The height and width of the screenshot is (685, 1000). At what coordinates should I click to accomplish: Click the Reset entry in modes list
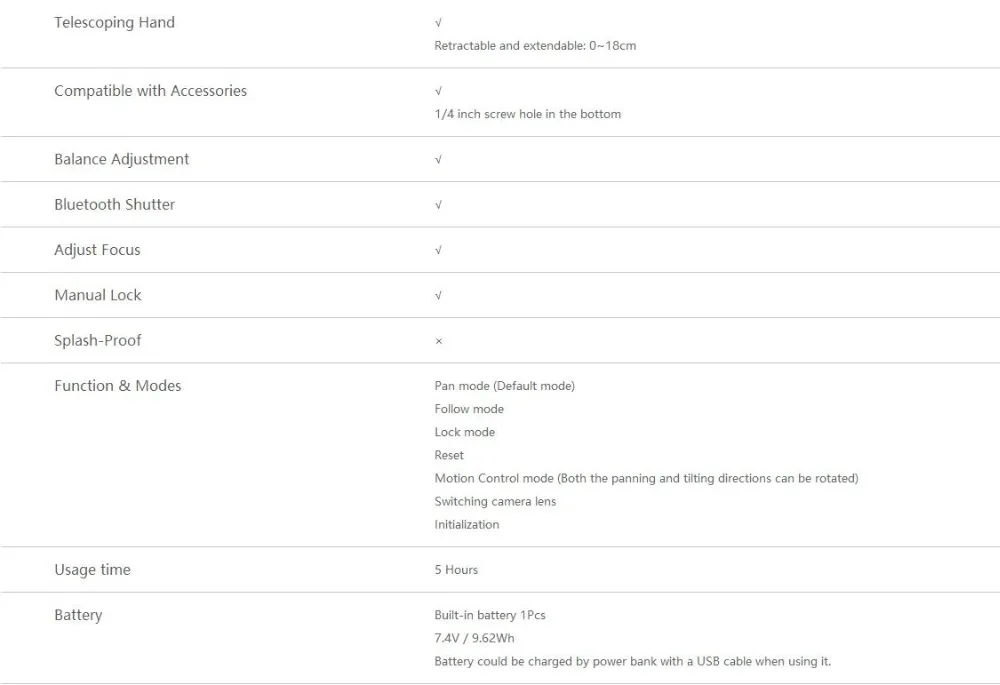pyautogui.click(x=449, y=455)
